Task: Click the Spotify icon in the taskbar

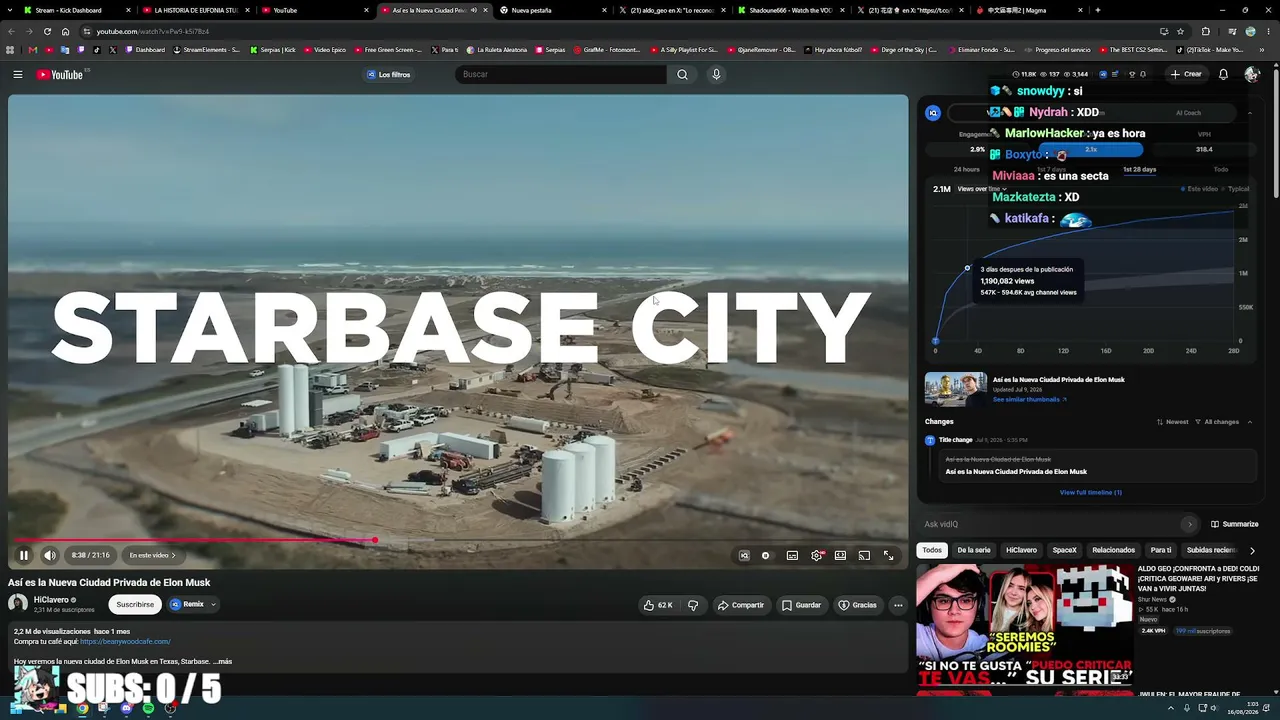Action: click(x=148, y=708)
